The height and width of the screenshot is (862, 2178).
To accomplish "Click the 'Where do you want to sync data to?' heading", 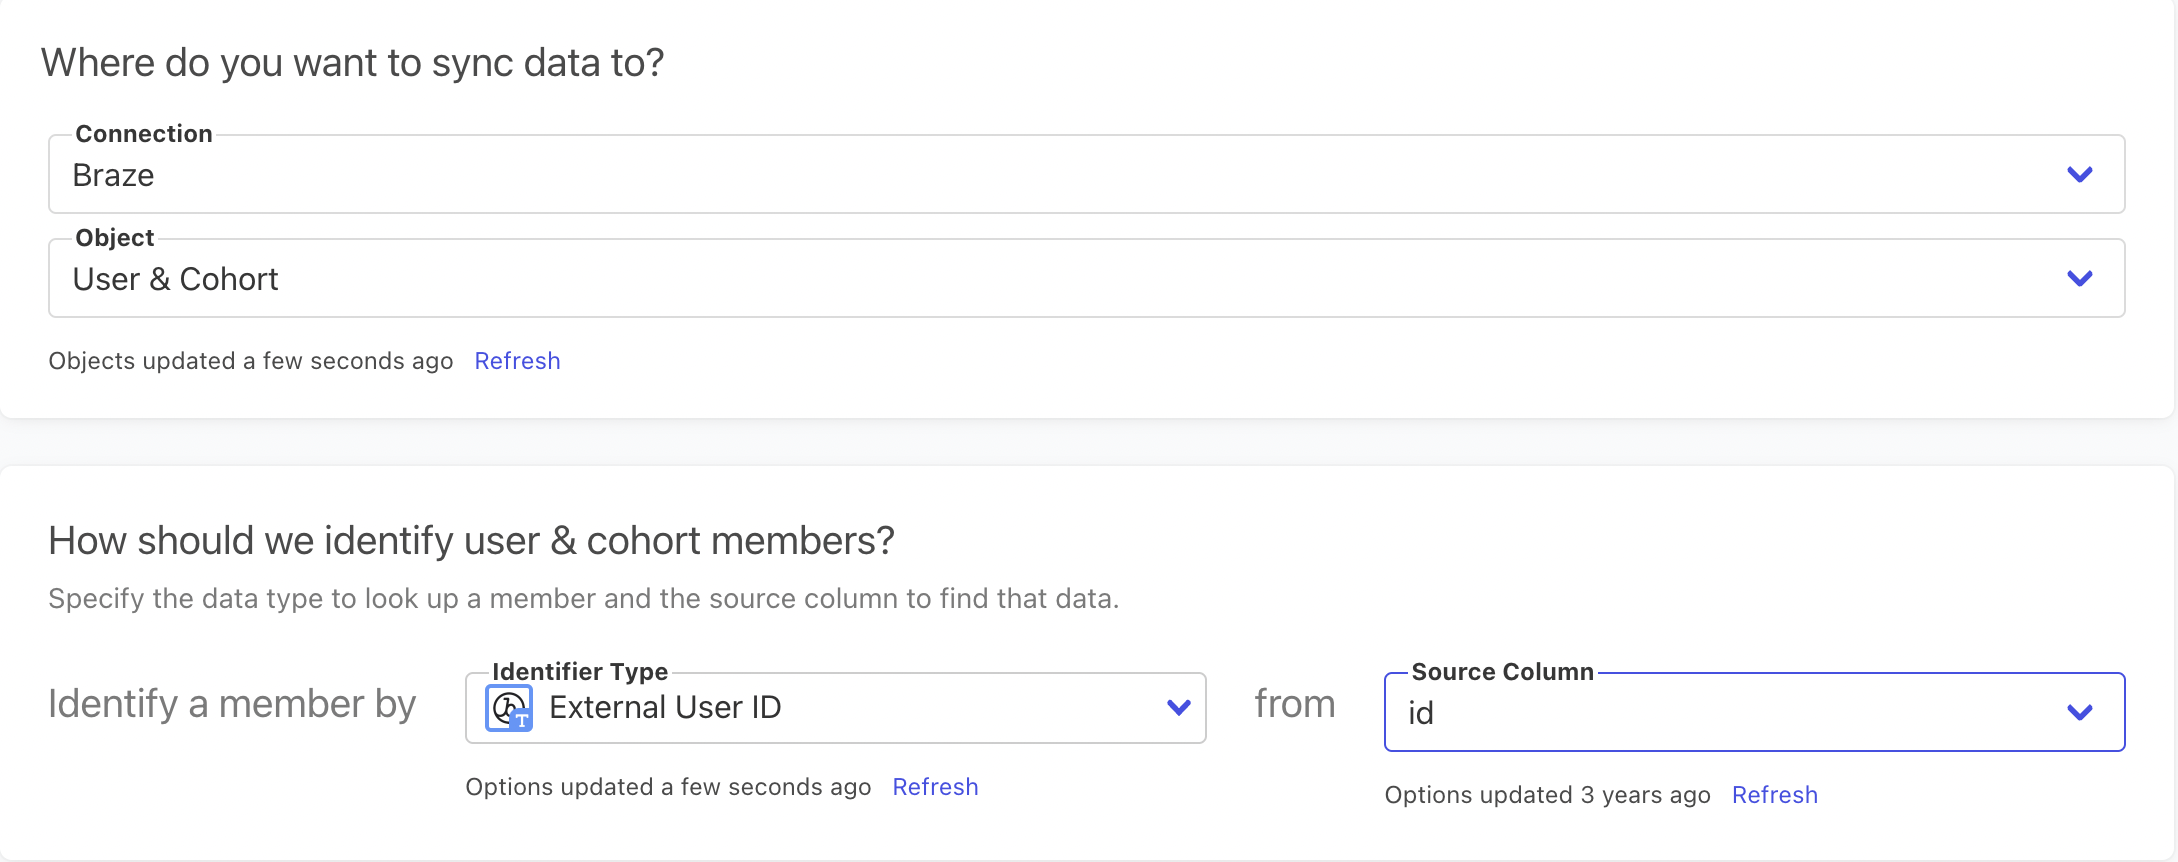I will 352,63.
